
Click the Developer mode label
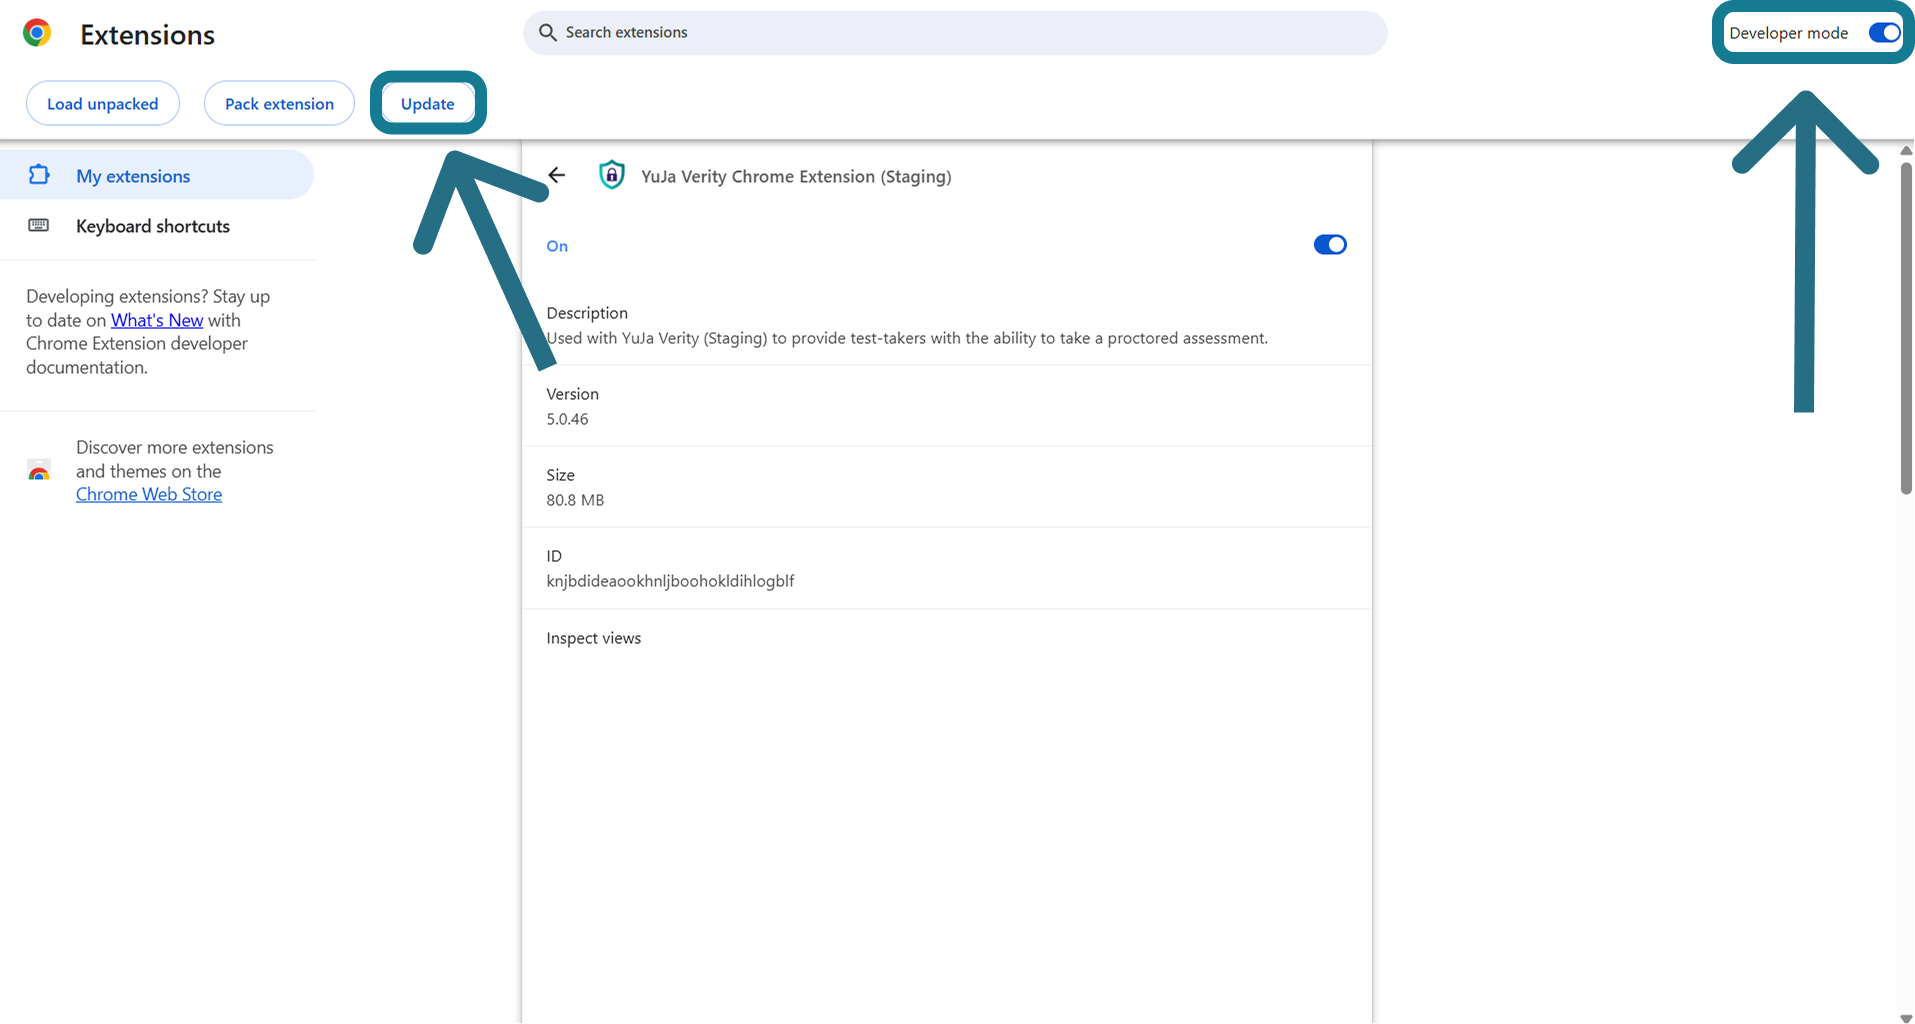tap(1788, 33)
